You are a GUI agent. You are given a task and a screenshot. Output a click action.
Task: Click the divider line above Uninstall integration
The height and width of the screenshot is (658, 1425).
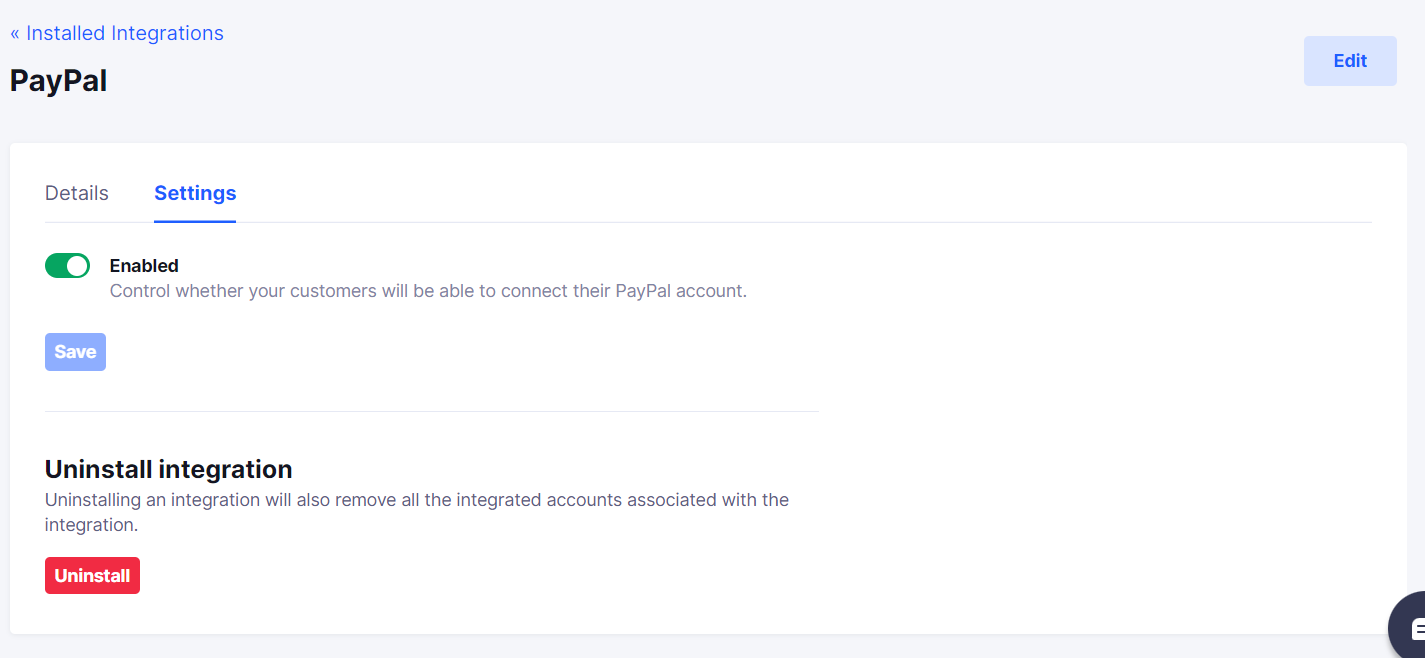point(432,411)
